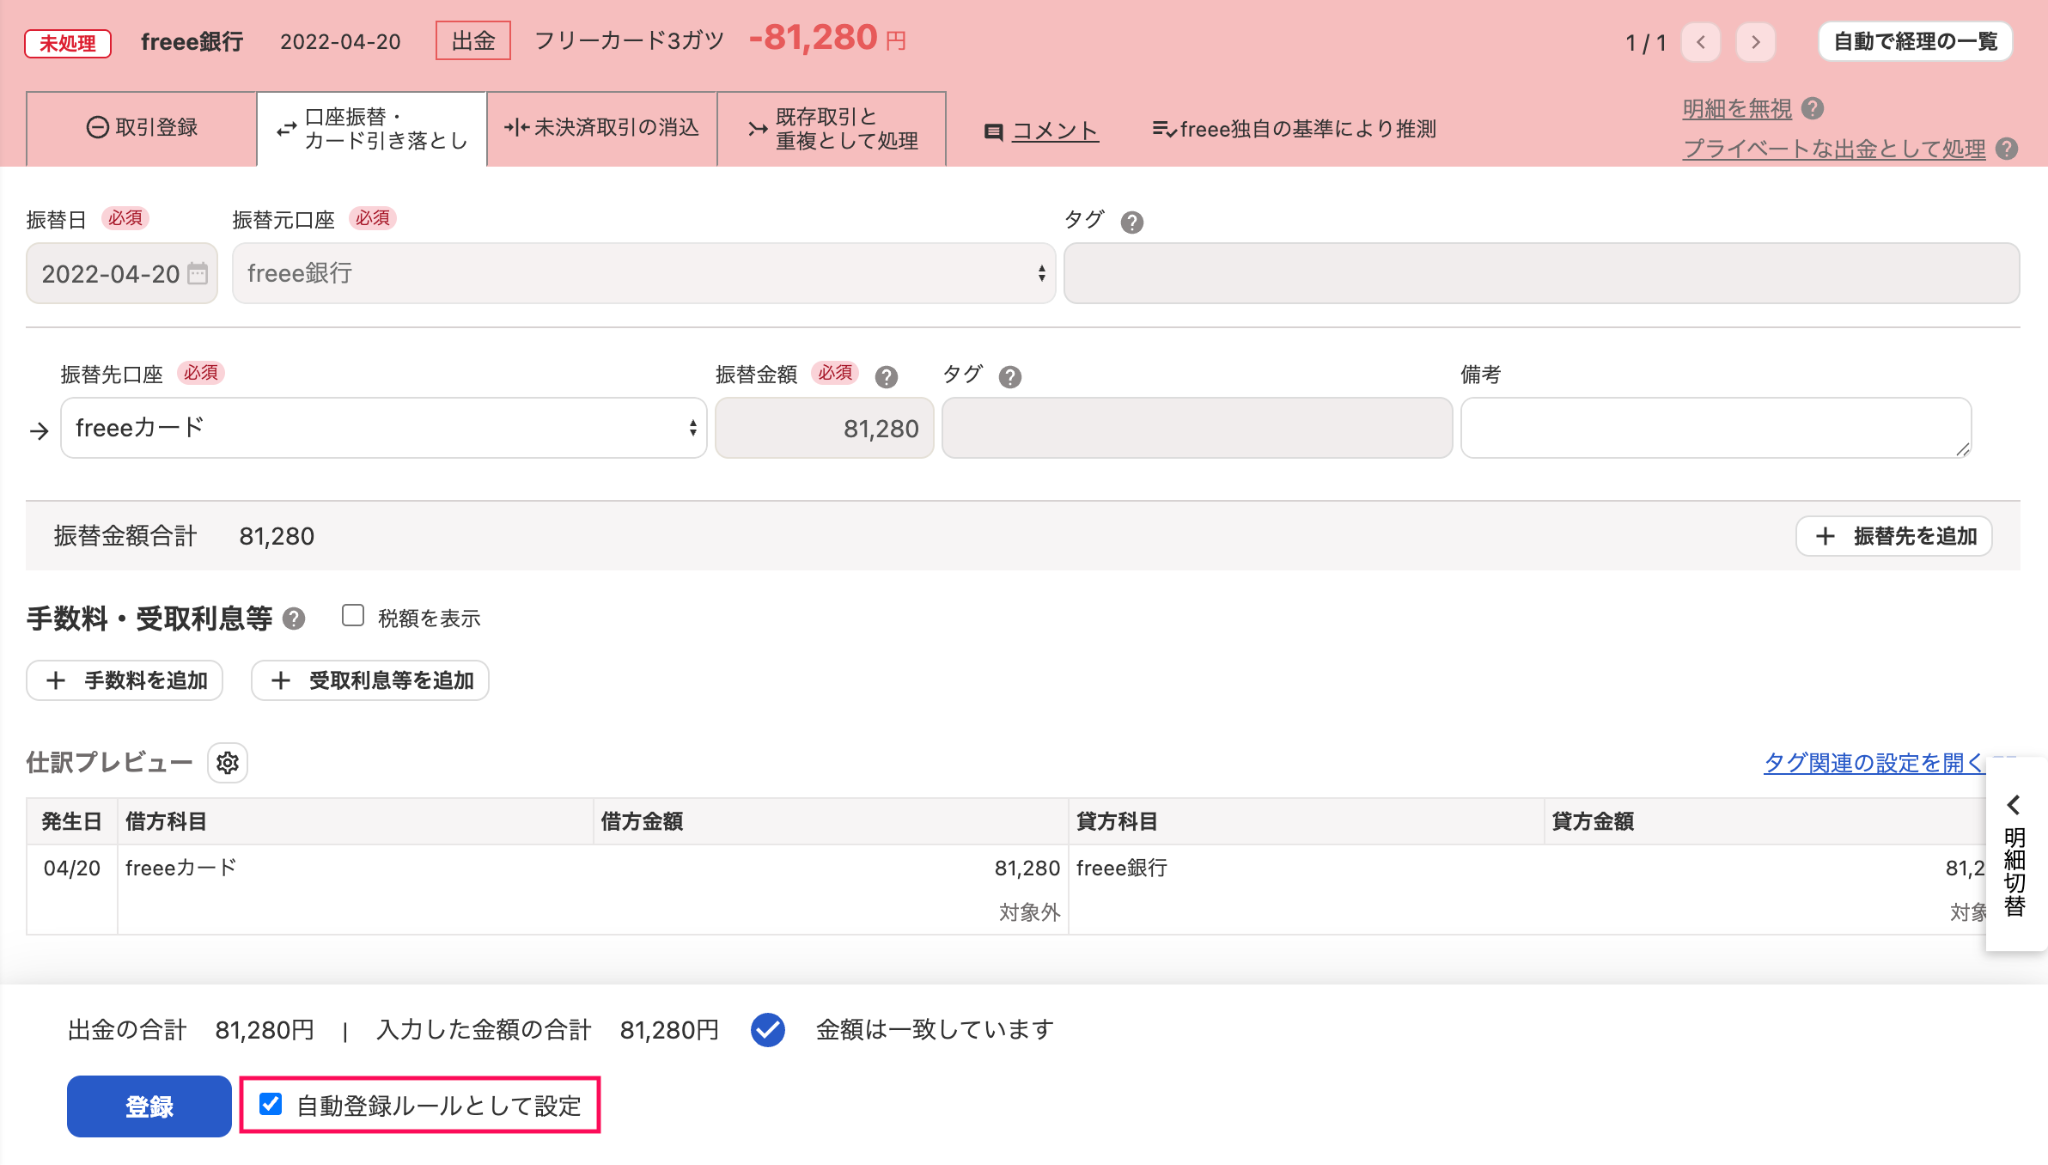Click the 明細切替 side panel chevron

[2014, 805]
